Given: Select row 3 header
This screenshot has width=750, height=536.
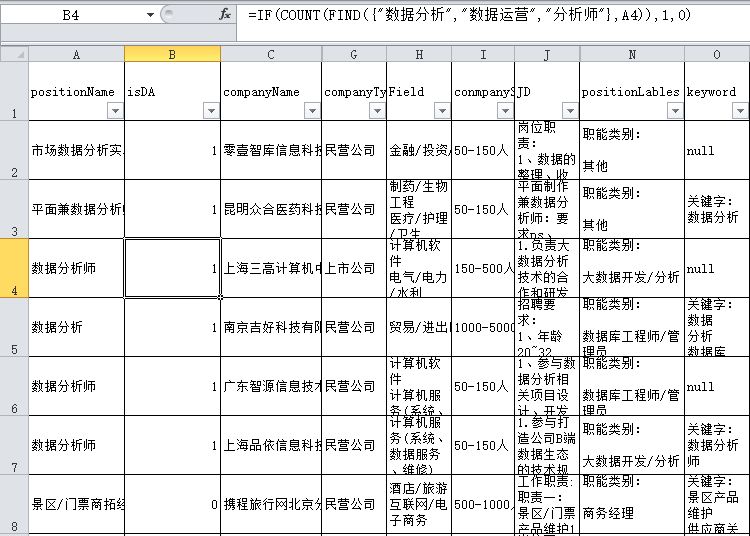Looking at the screenshot, I should 14,209.
